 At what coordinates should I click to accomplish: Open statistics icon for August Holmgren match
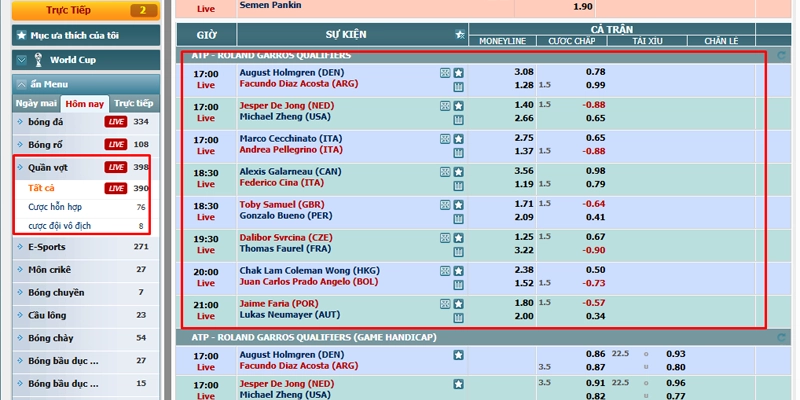[459, 87]
